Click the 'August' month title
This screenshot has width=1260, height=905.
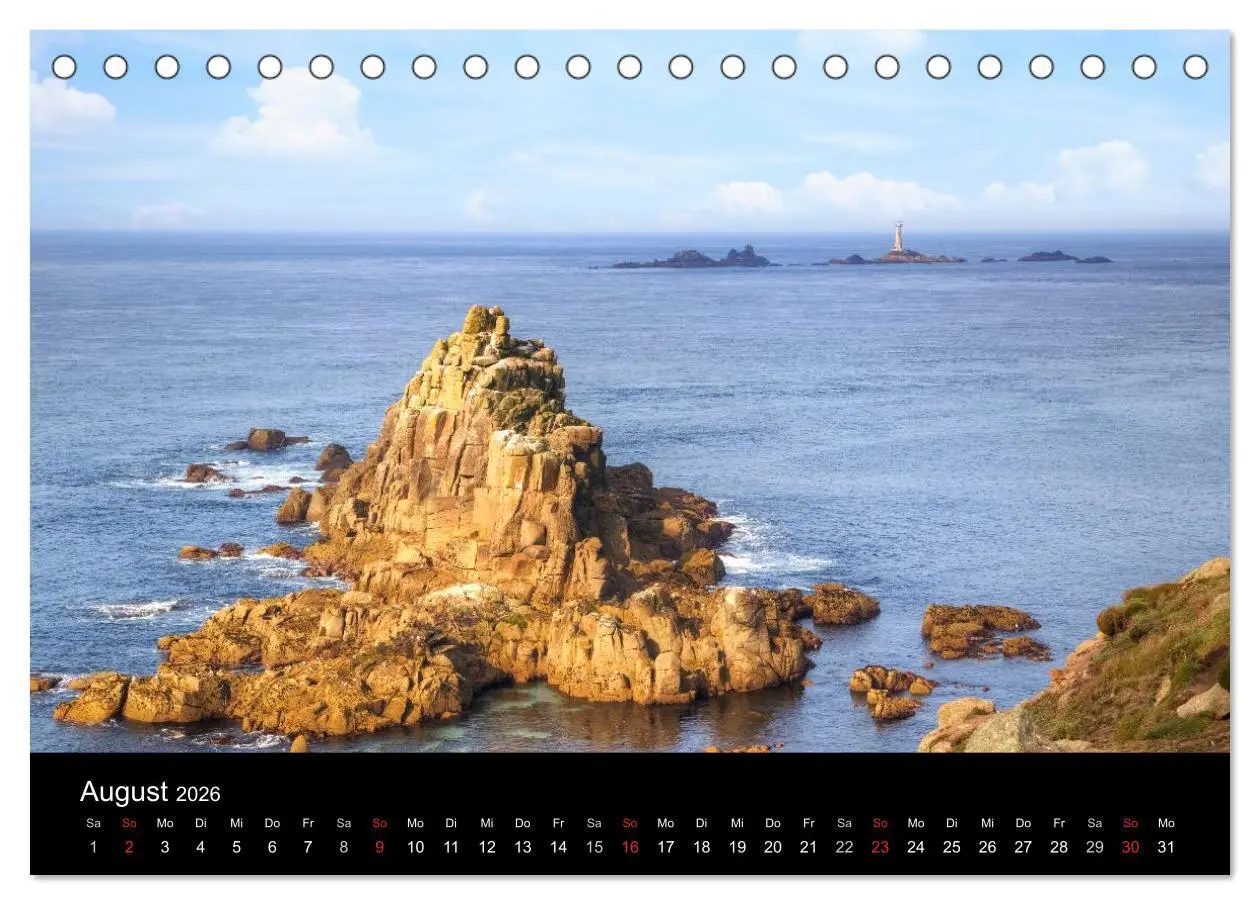pyautogui.click(x=124, y=793)
